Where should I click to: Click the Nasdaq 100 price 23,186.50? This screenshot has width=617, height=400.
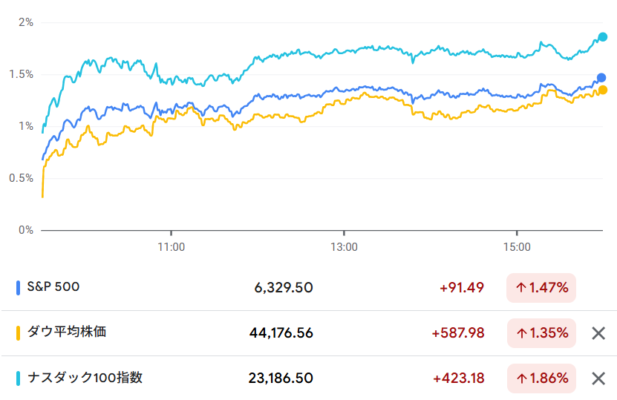point(281,378)
